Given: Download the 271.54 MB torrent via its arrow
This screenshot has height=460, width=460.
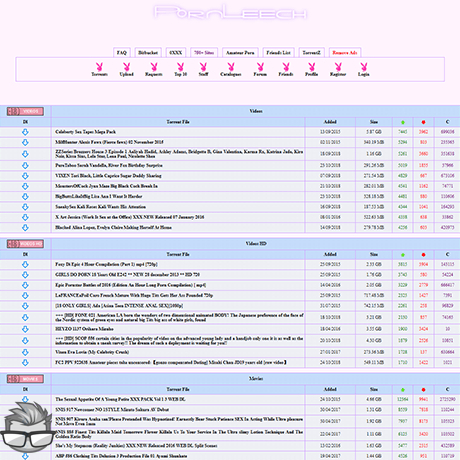Looking at the screenshot, I should (25, 176).
